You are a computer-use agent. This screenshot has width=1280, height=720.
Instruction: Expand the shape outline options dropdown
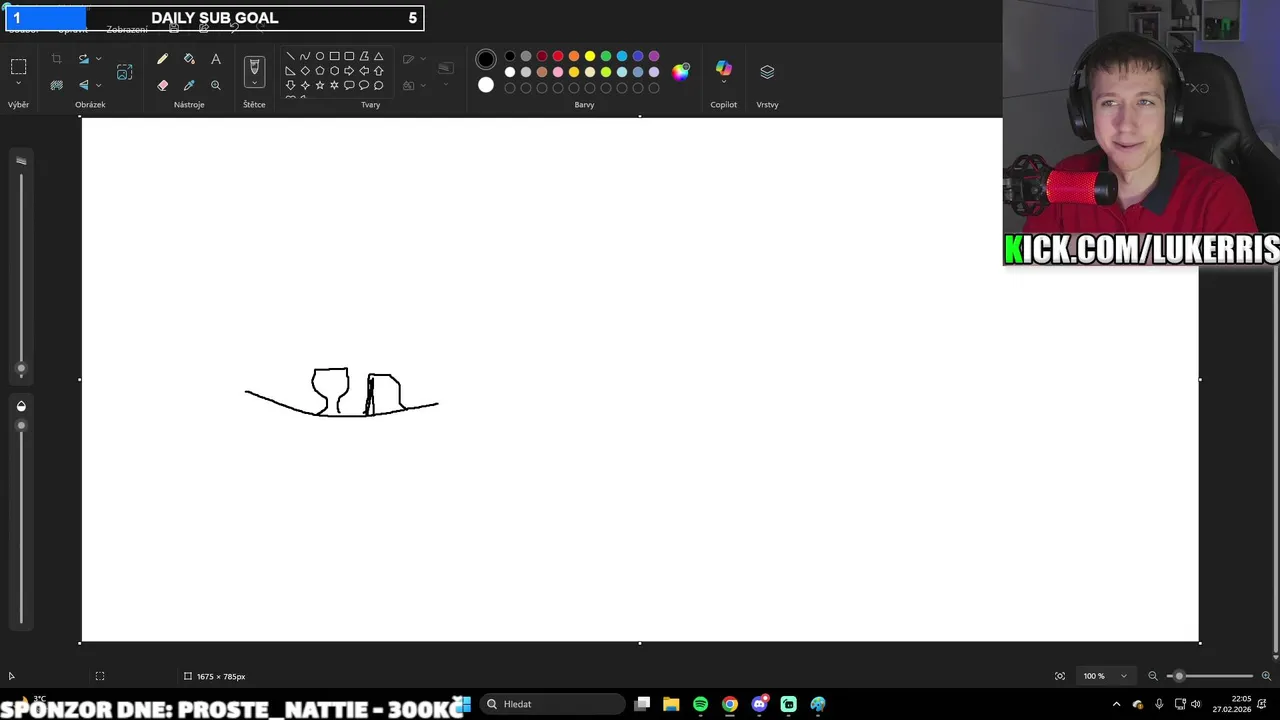pyautogui.click(x=423, y=59)
